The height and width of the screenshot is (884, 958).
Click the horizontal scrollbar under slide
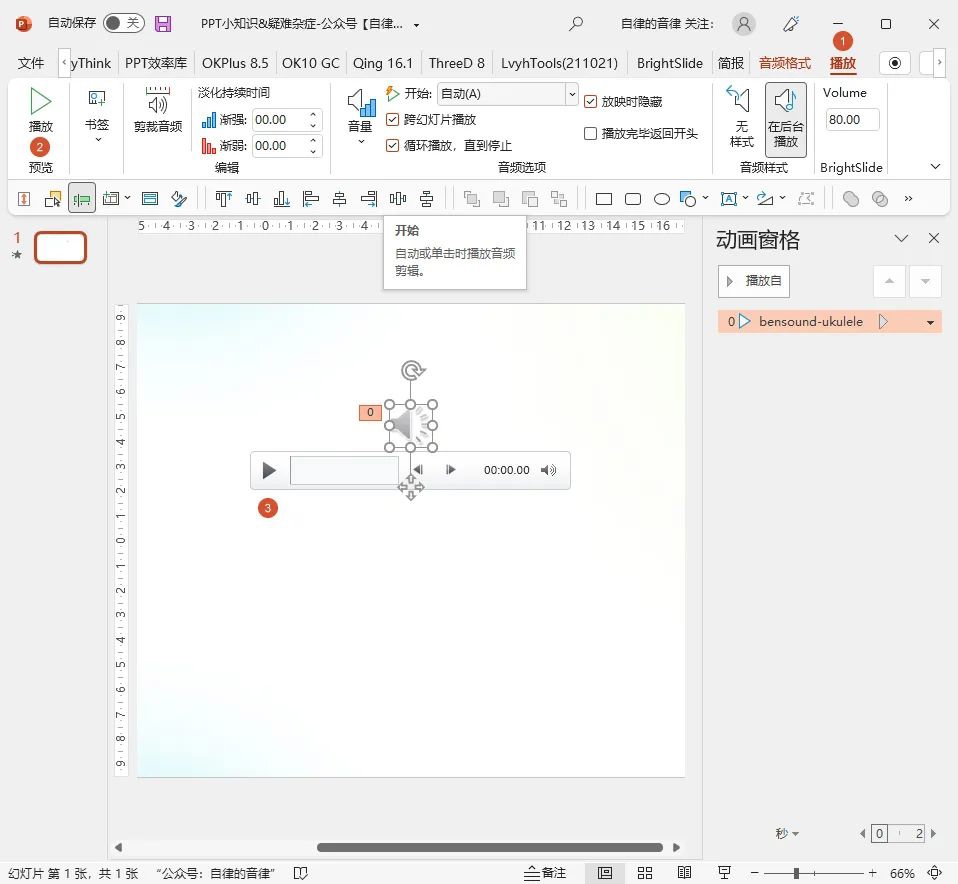click(489, 847)
